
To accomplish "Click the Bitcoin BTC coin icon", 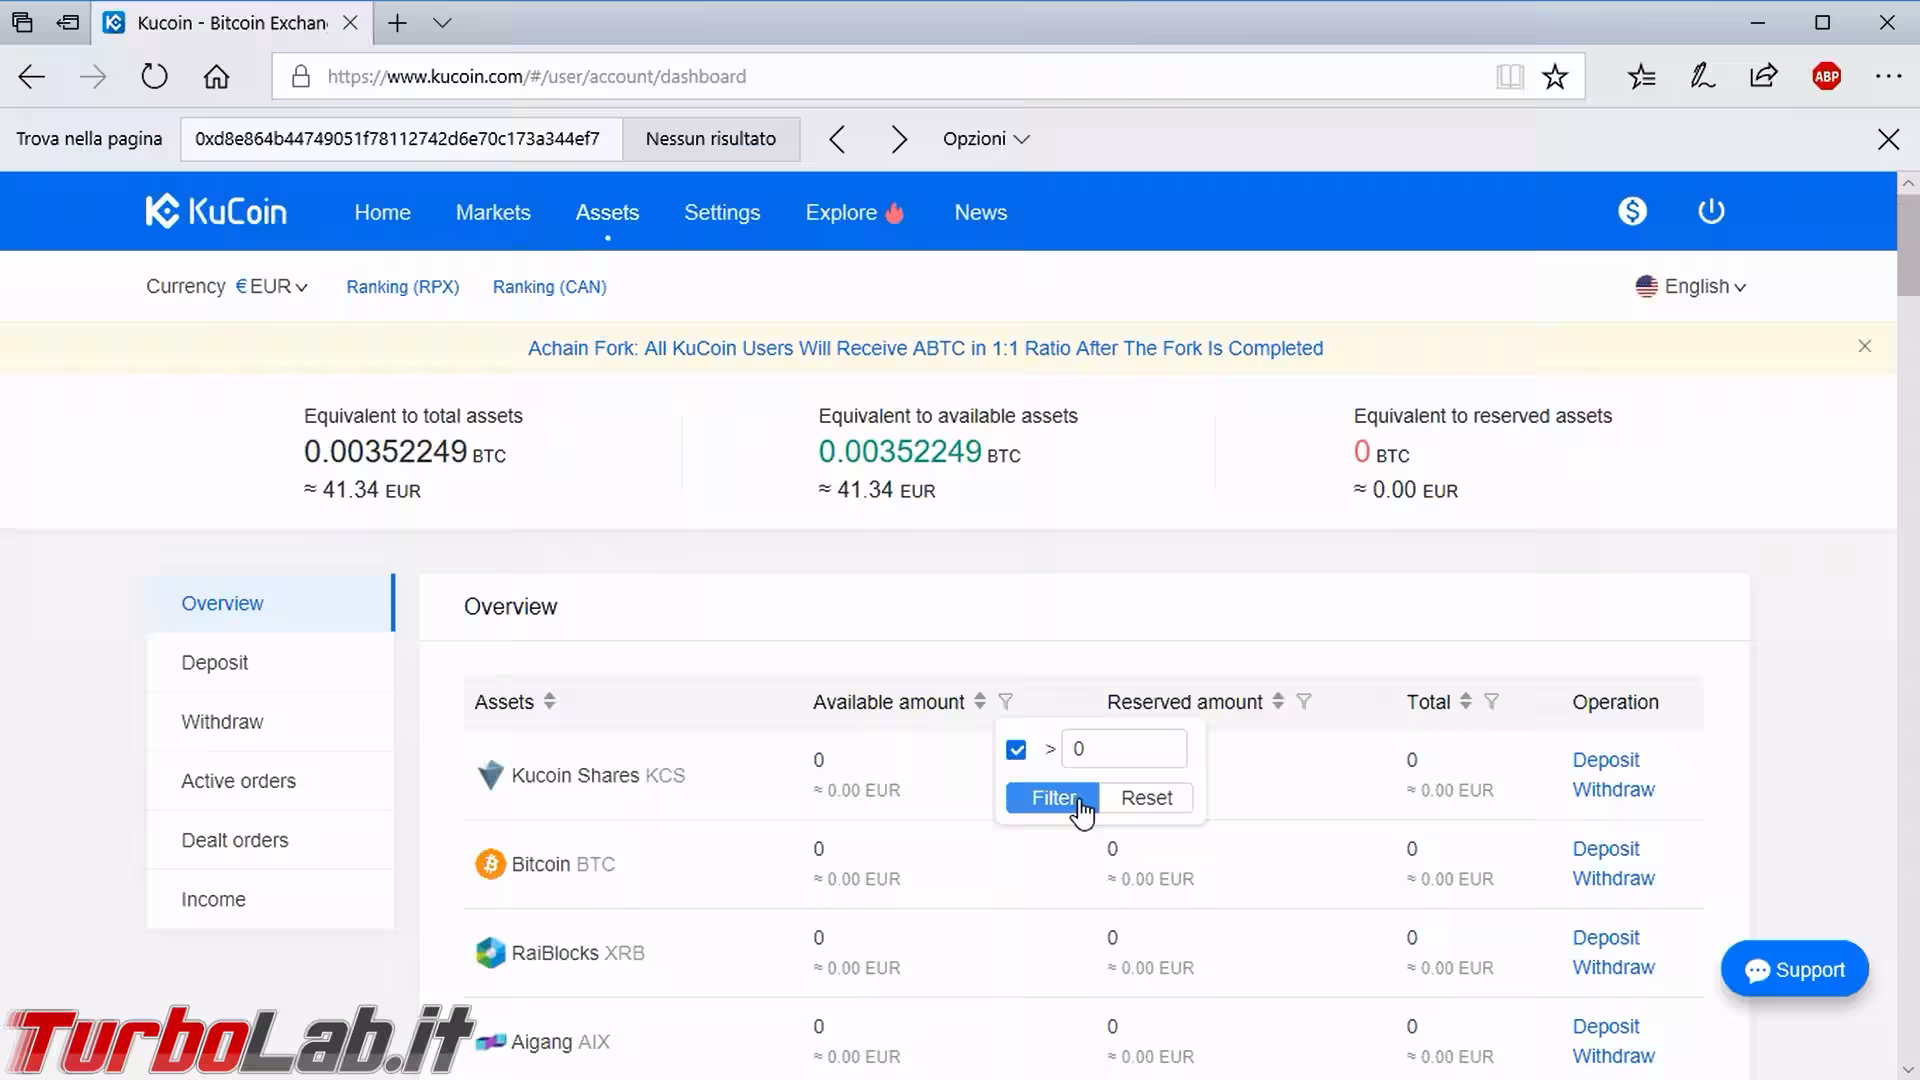I will tap(490, 864).
